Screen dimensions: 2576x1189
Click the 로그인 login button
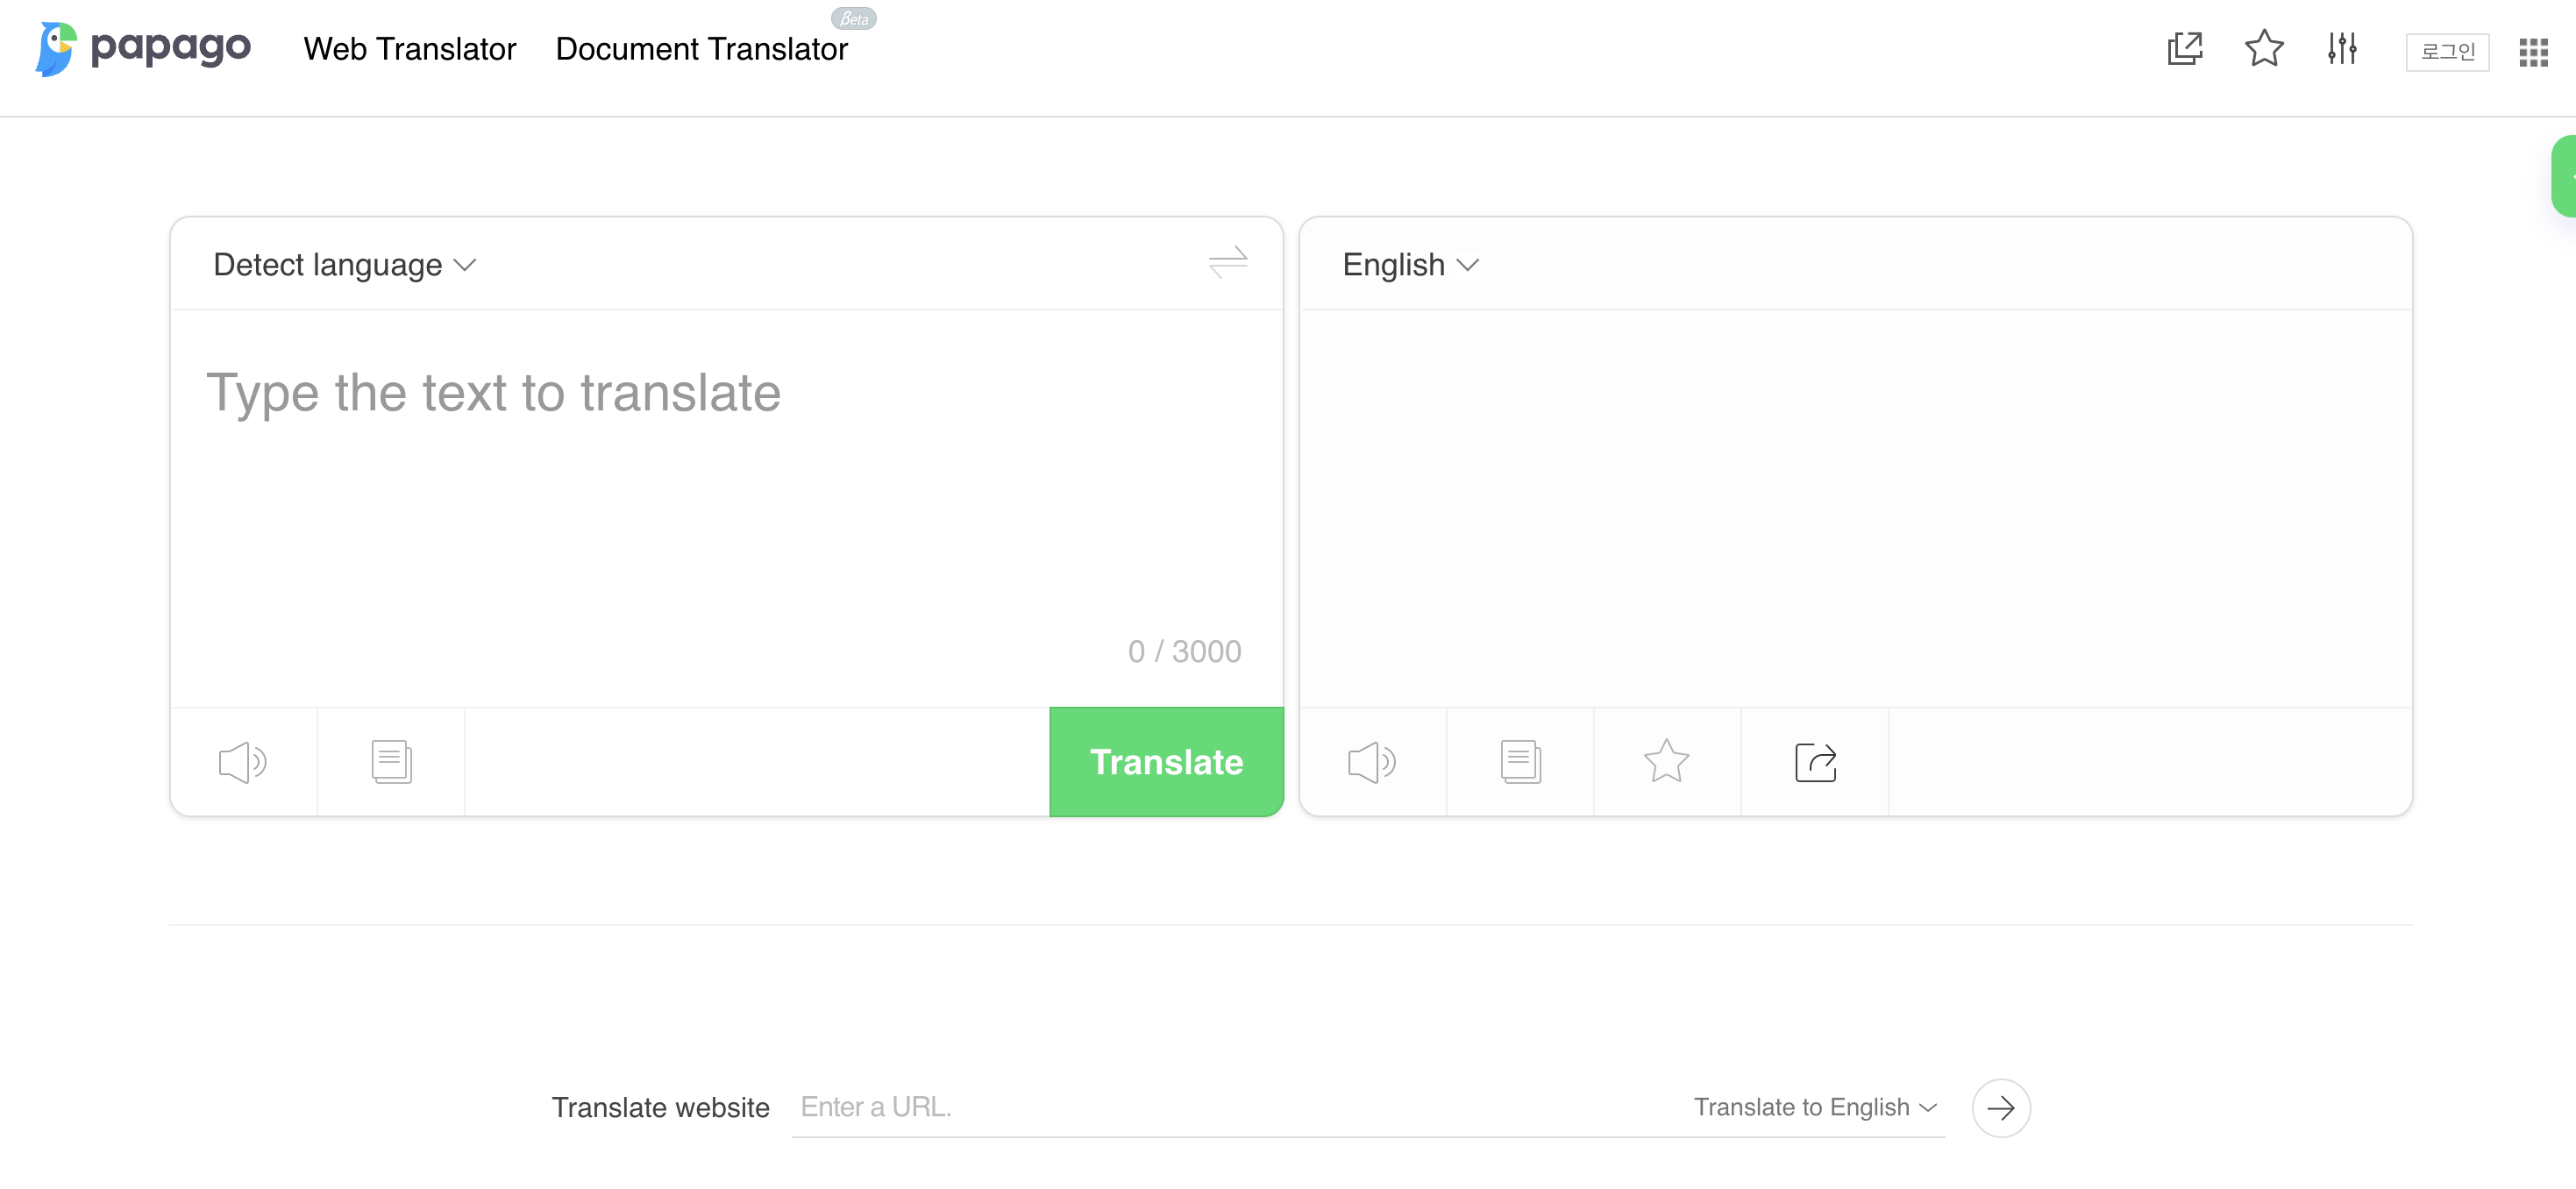[2447, 51]
